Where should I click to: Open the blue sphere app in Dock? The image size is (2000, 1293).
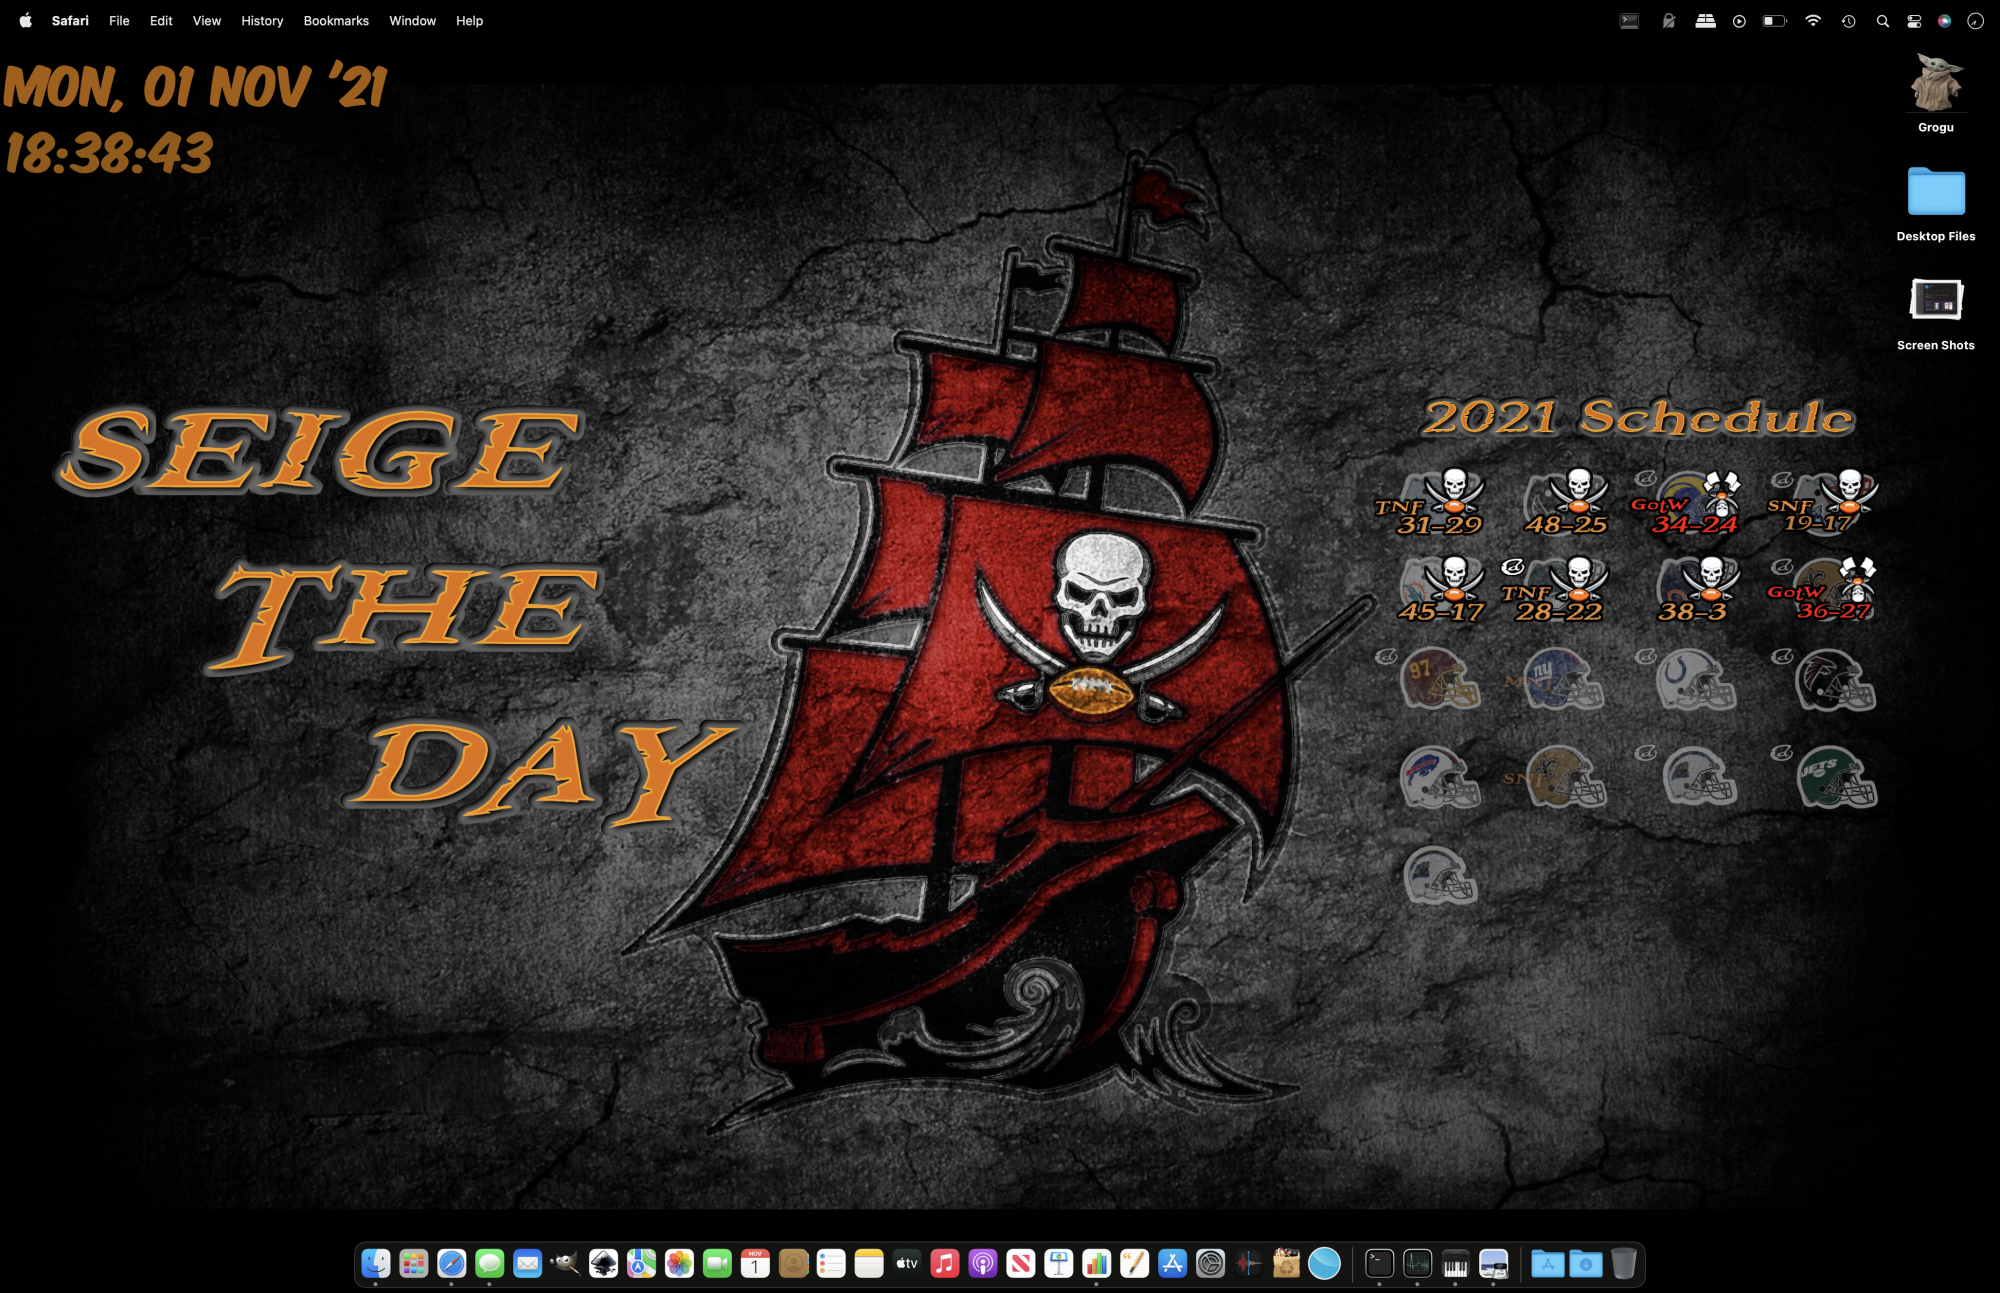(x=1325, y=1263)
